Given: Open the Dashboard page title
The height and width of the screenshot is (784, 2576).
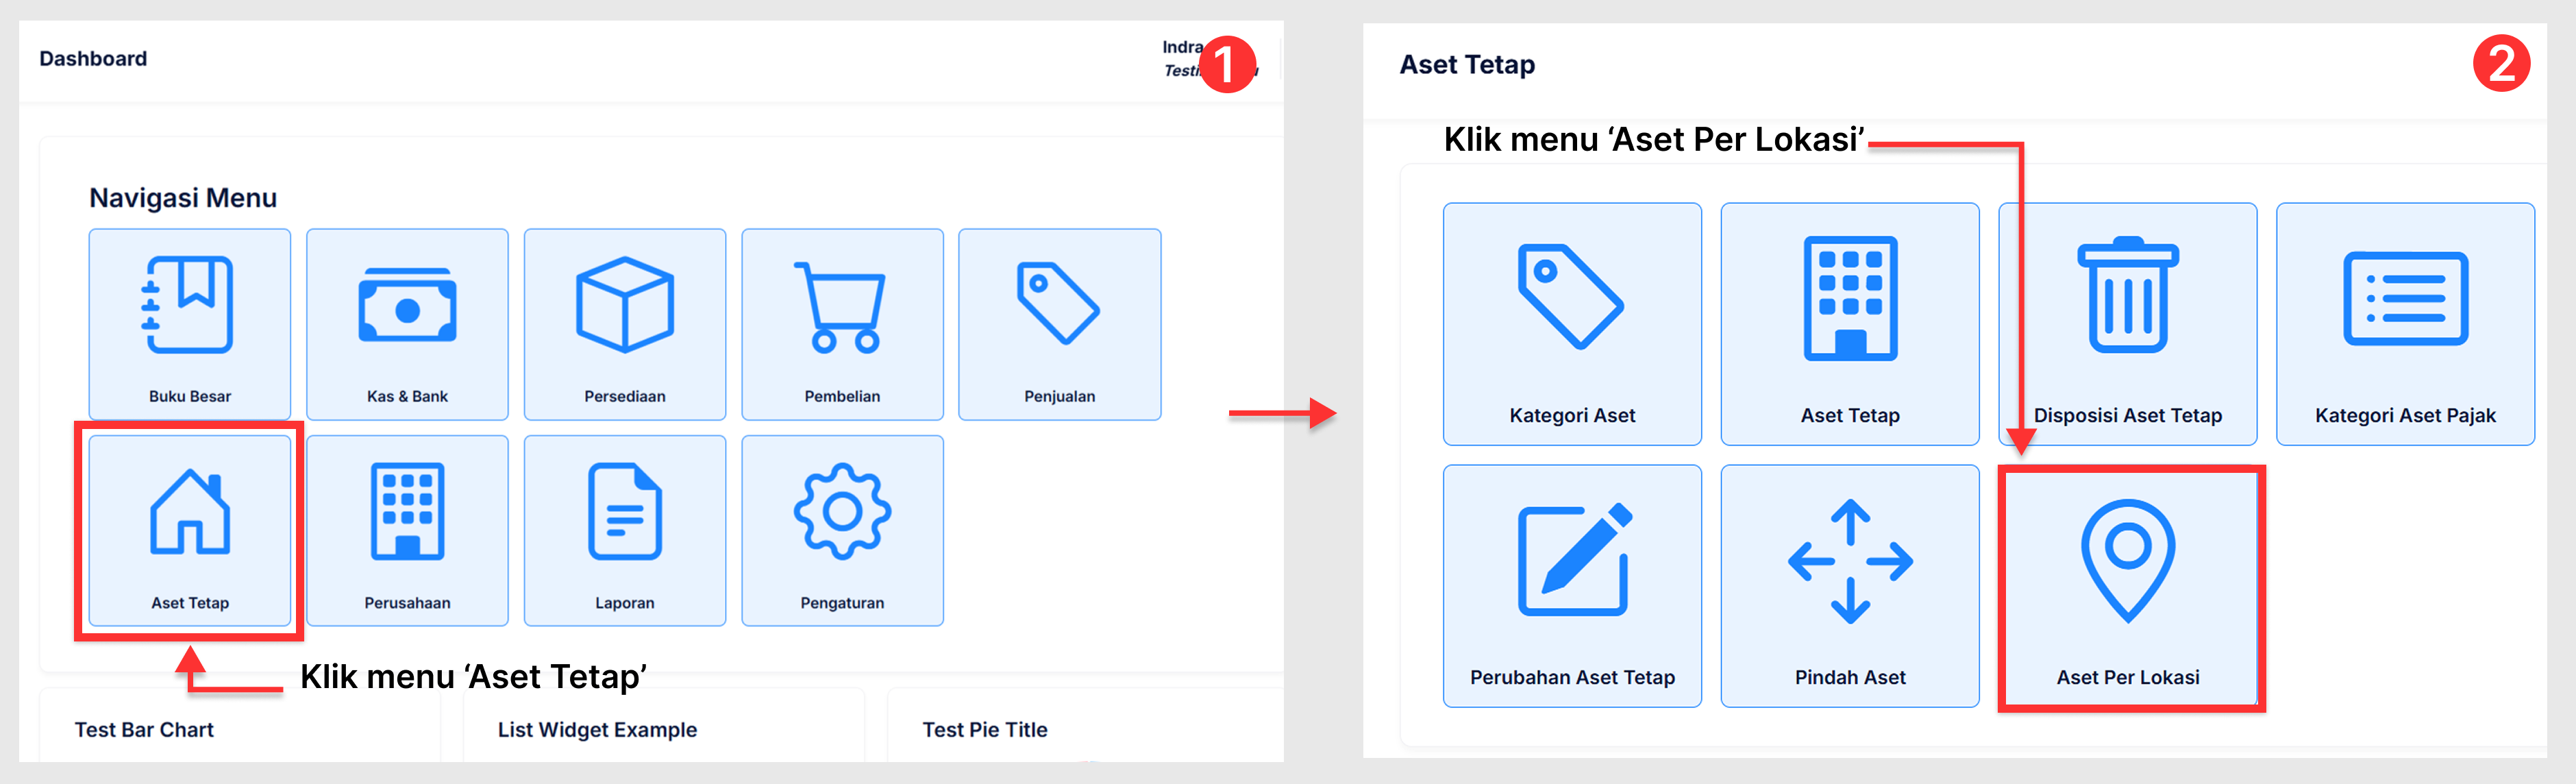Looking at the screenshot, I should 92,58.
